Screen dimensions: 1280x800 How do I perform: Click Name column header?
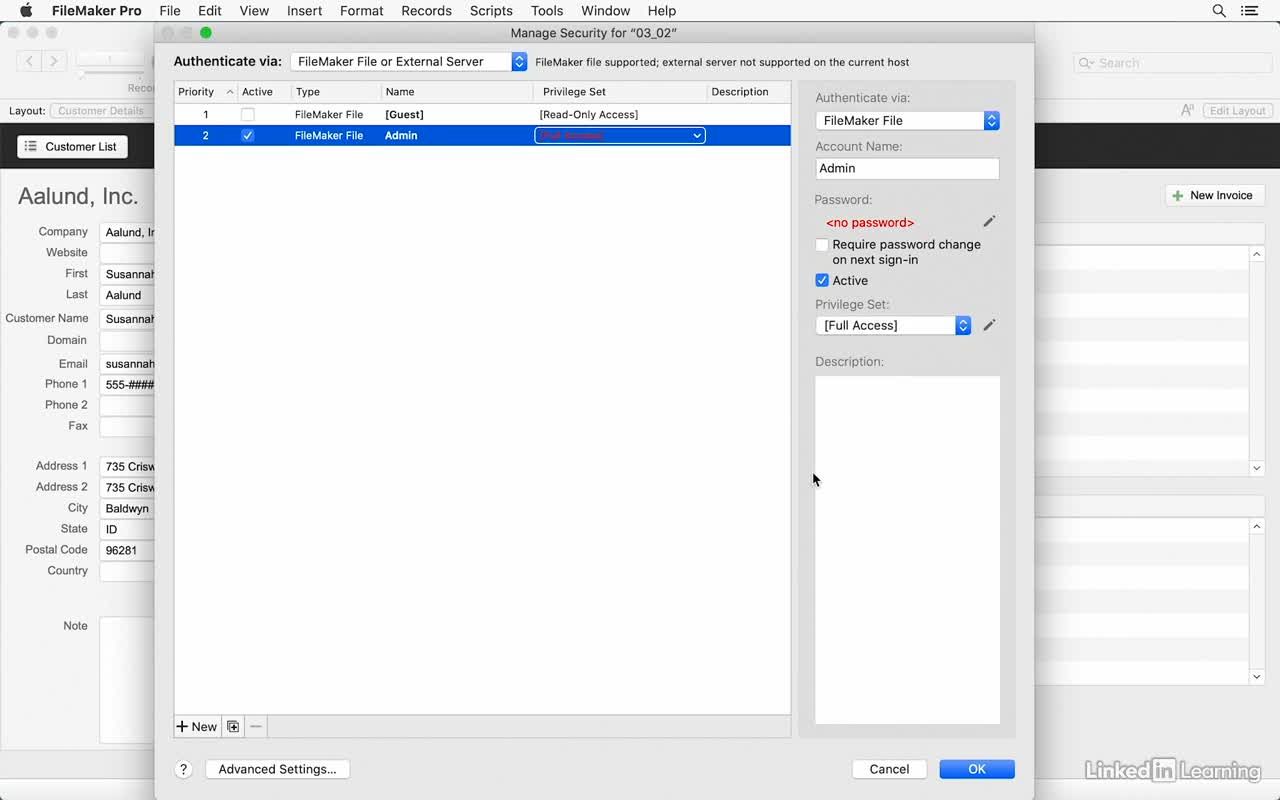pyautogui.click(x=456, y=92)
